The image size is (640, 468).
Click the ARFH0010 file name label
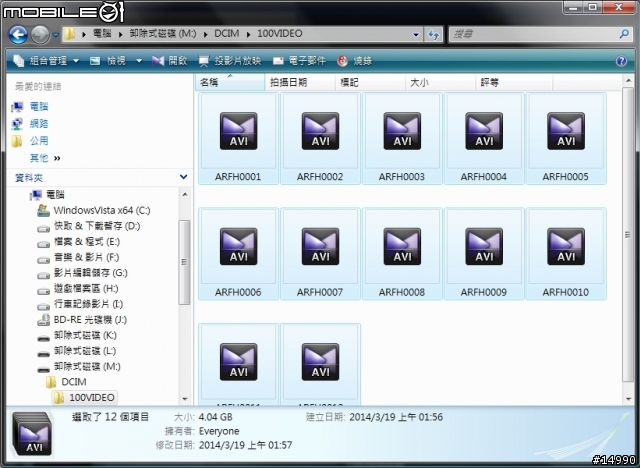click(x=565, y=293)
